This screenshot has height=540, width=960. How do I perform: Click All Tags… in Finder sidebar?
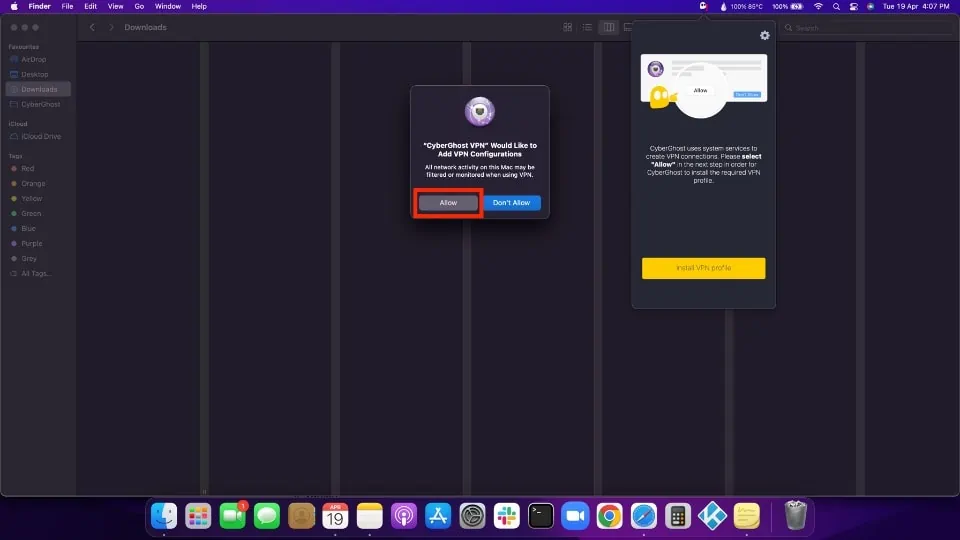pos(38,274)
